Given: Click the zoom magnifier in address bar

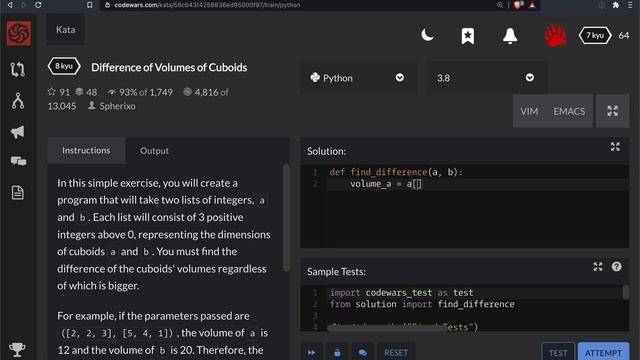Looking at the screenshot, I should (500, 5).
